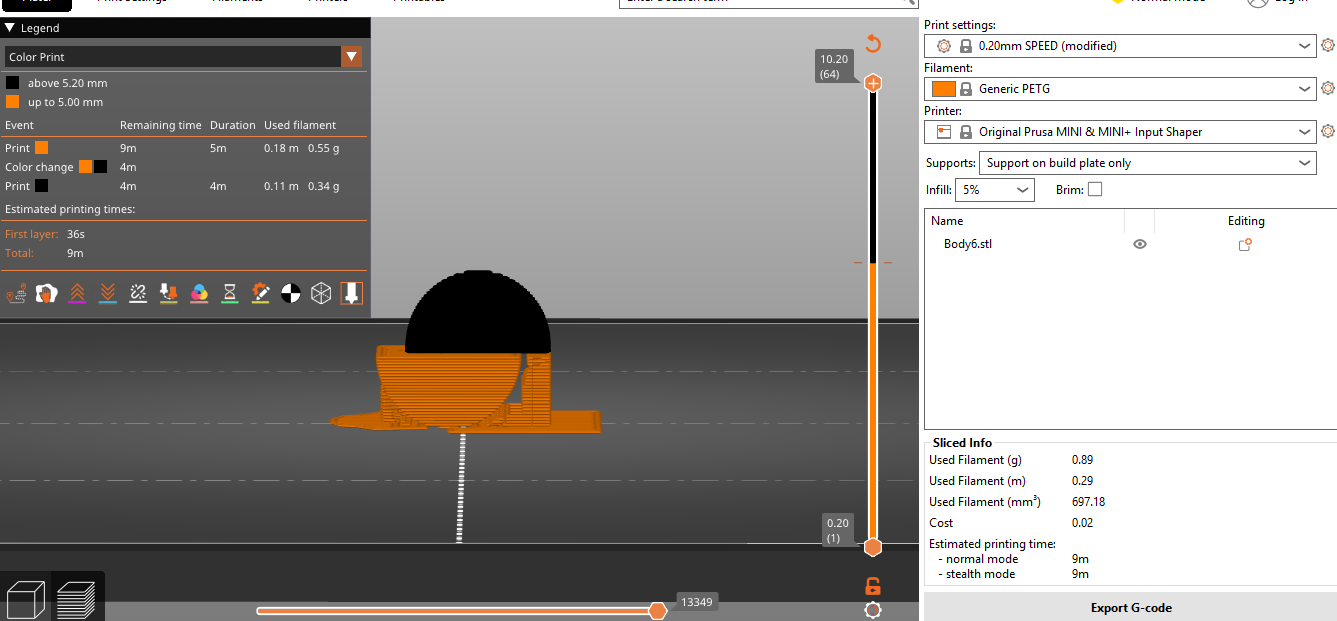Toggle travel moves visibility in legend
The height and width of the screenshot is (621, 1337).
coord(16,293)
